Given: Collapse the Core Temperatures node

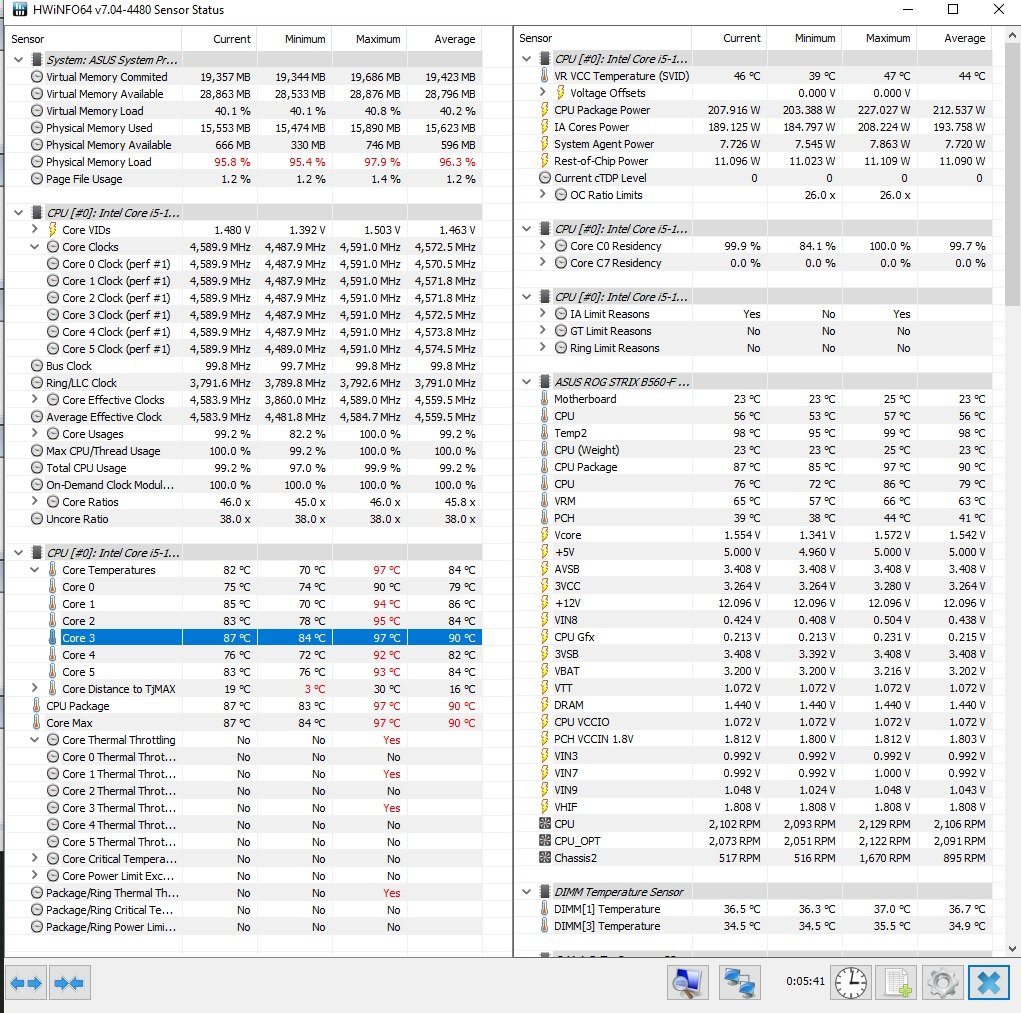Looking at the screenshot, I should [x=35, y=570].
